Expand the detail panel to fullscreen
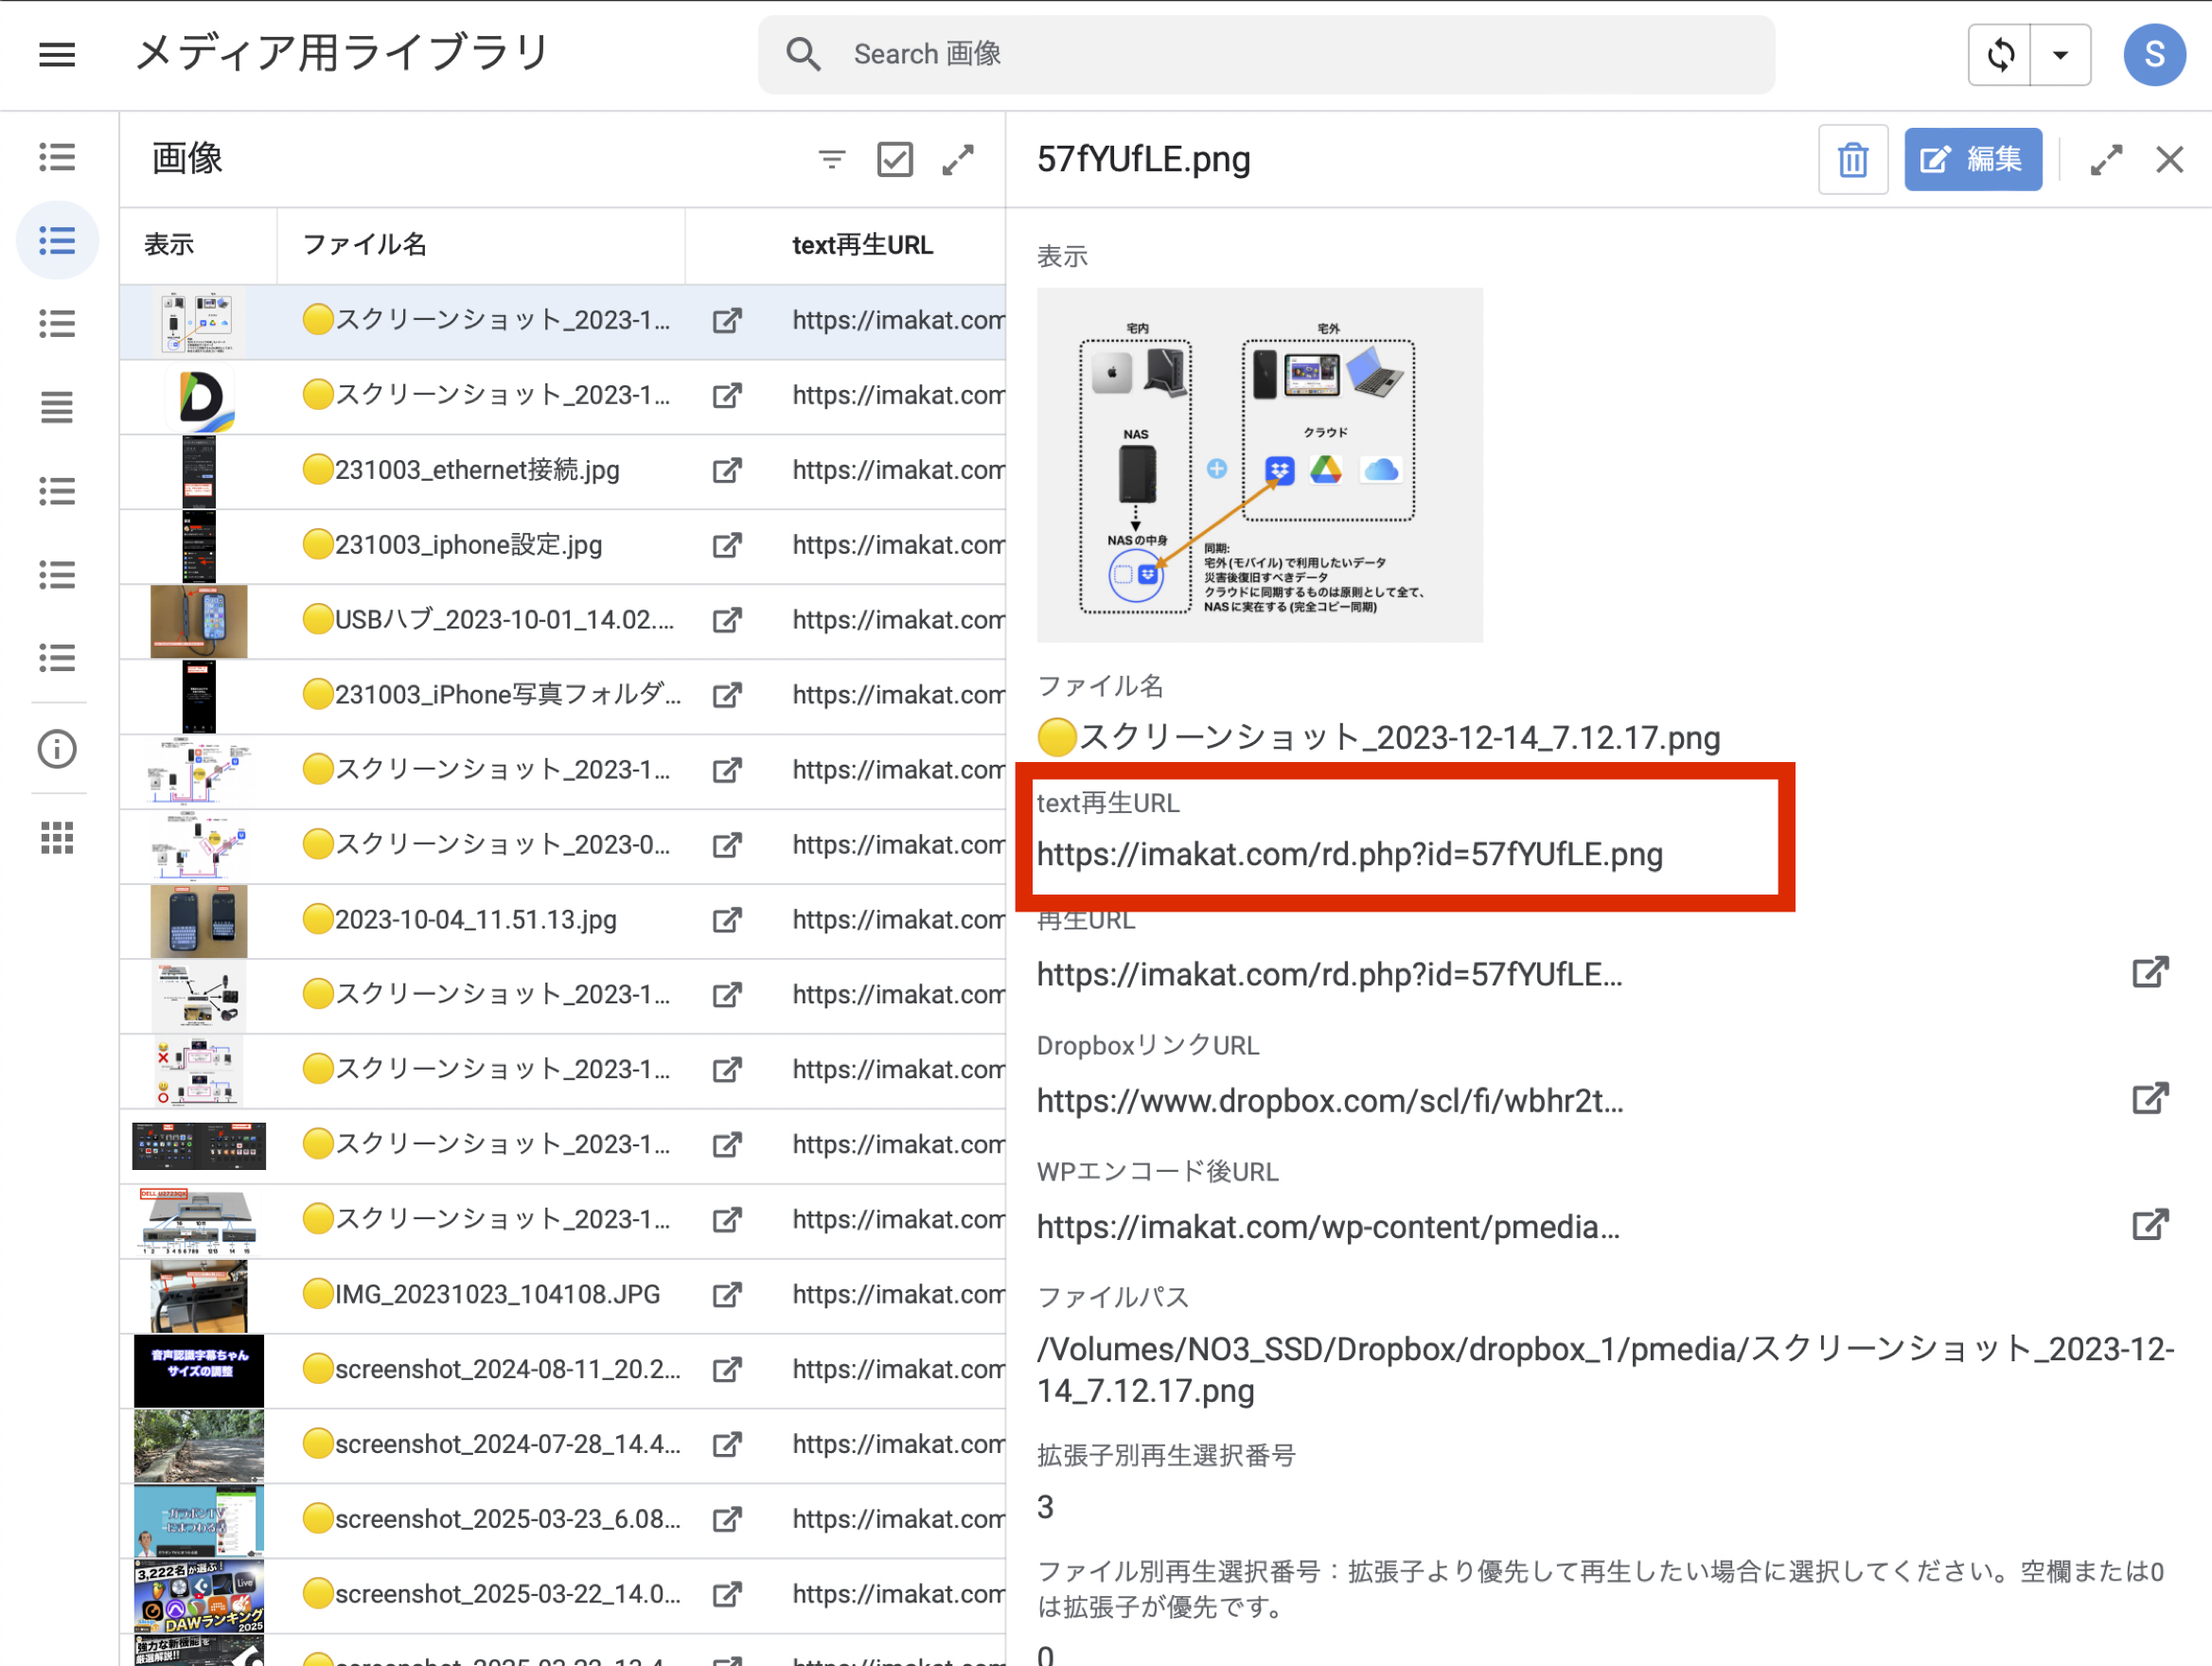The height and width of the screenshot is (1666, 2212). click(2105, 159)
